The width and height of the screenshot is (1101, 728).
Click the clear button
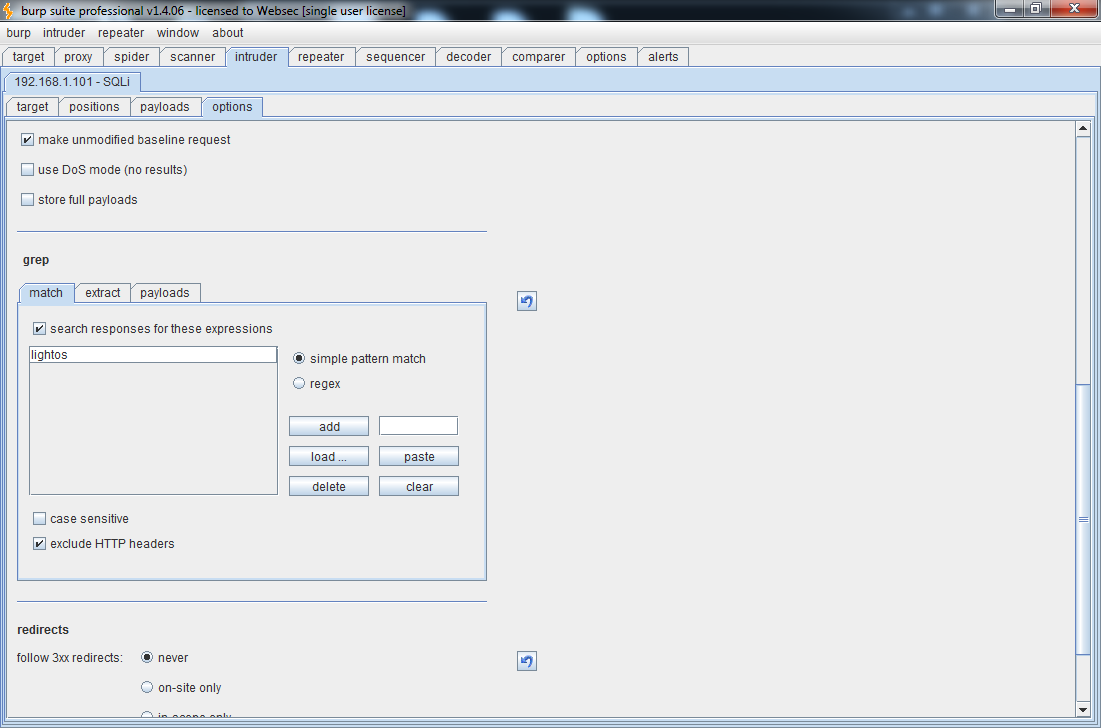(419, 487)
